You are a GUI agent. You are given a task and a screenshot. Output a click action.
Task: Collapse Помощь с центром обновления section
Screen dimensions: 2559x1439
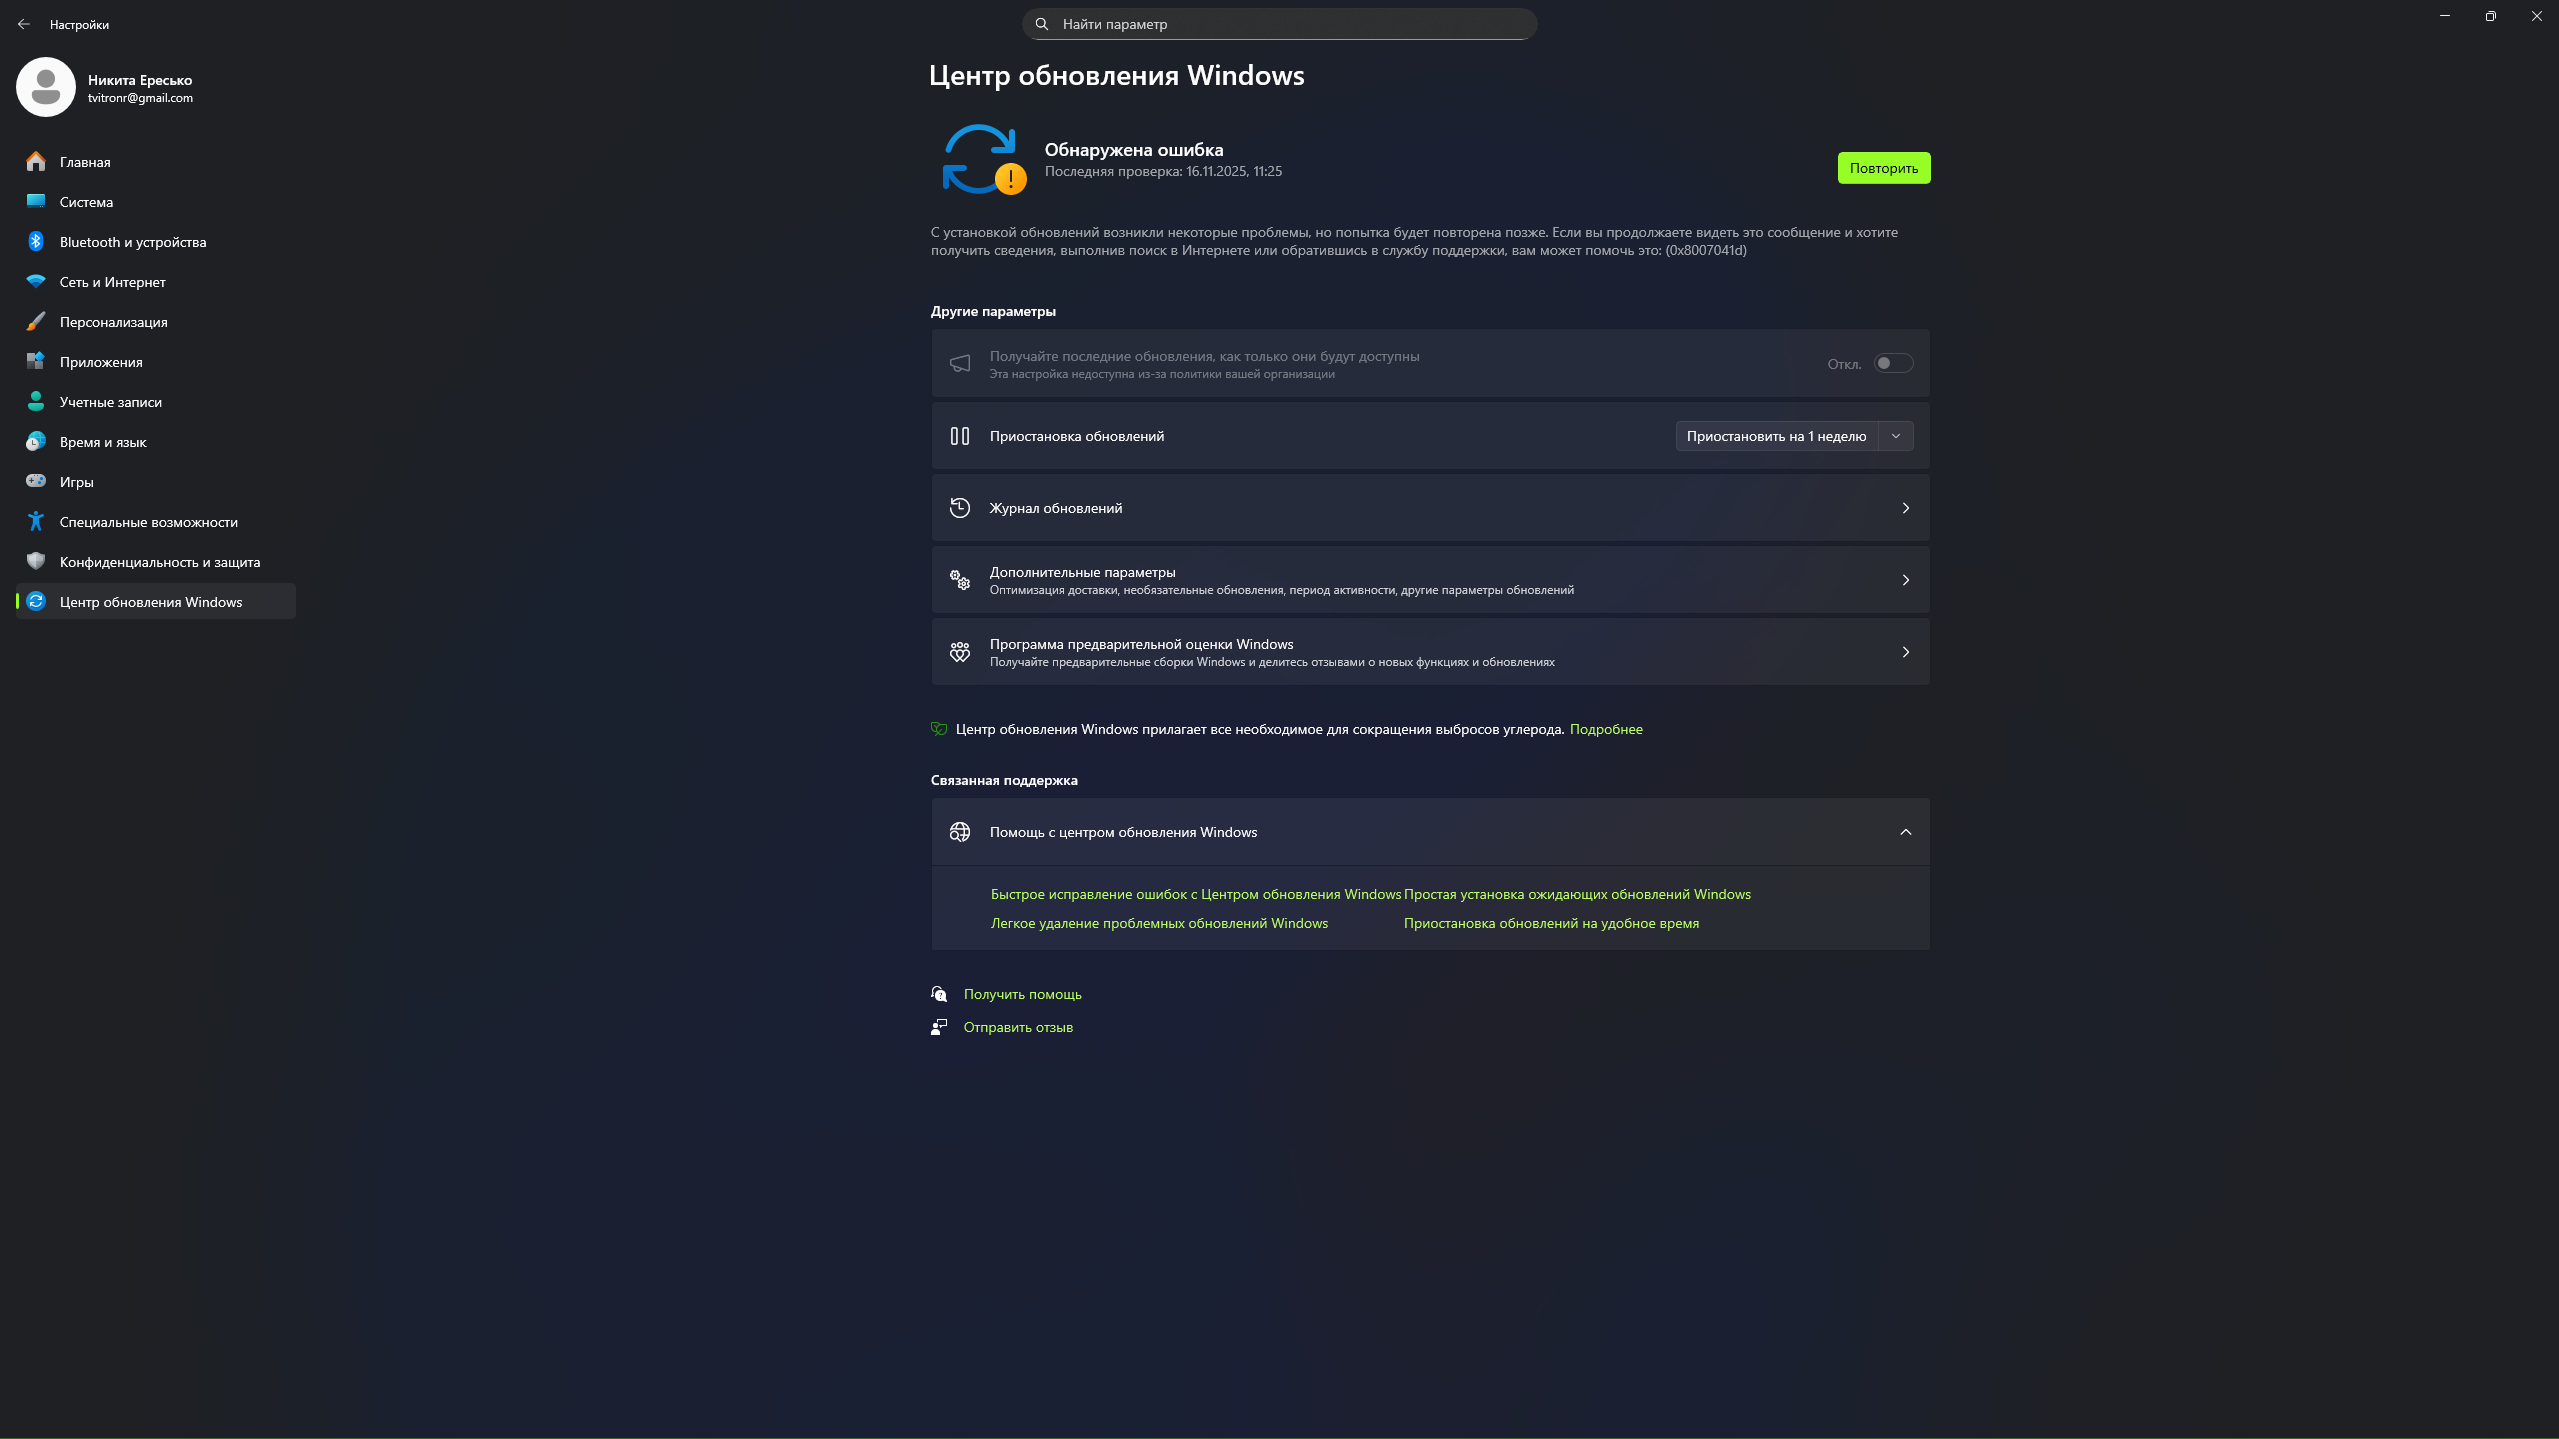[1906, 832]
